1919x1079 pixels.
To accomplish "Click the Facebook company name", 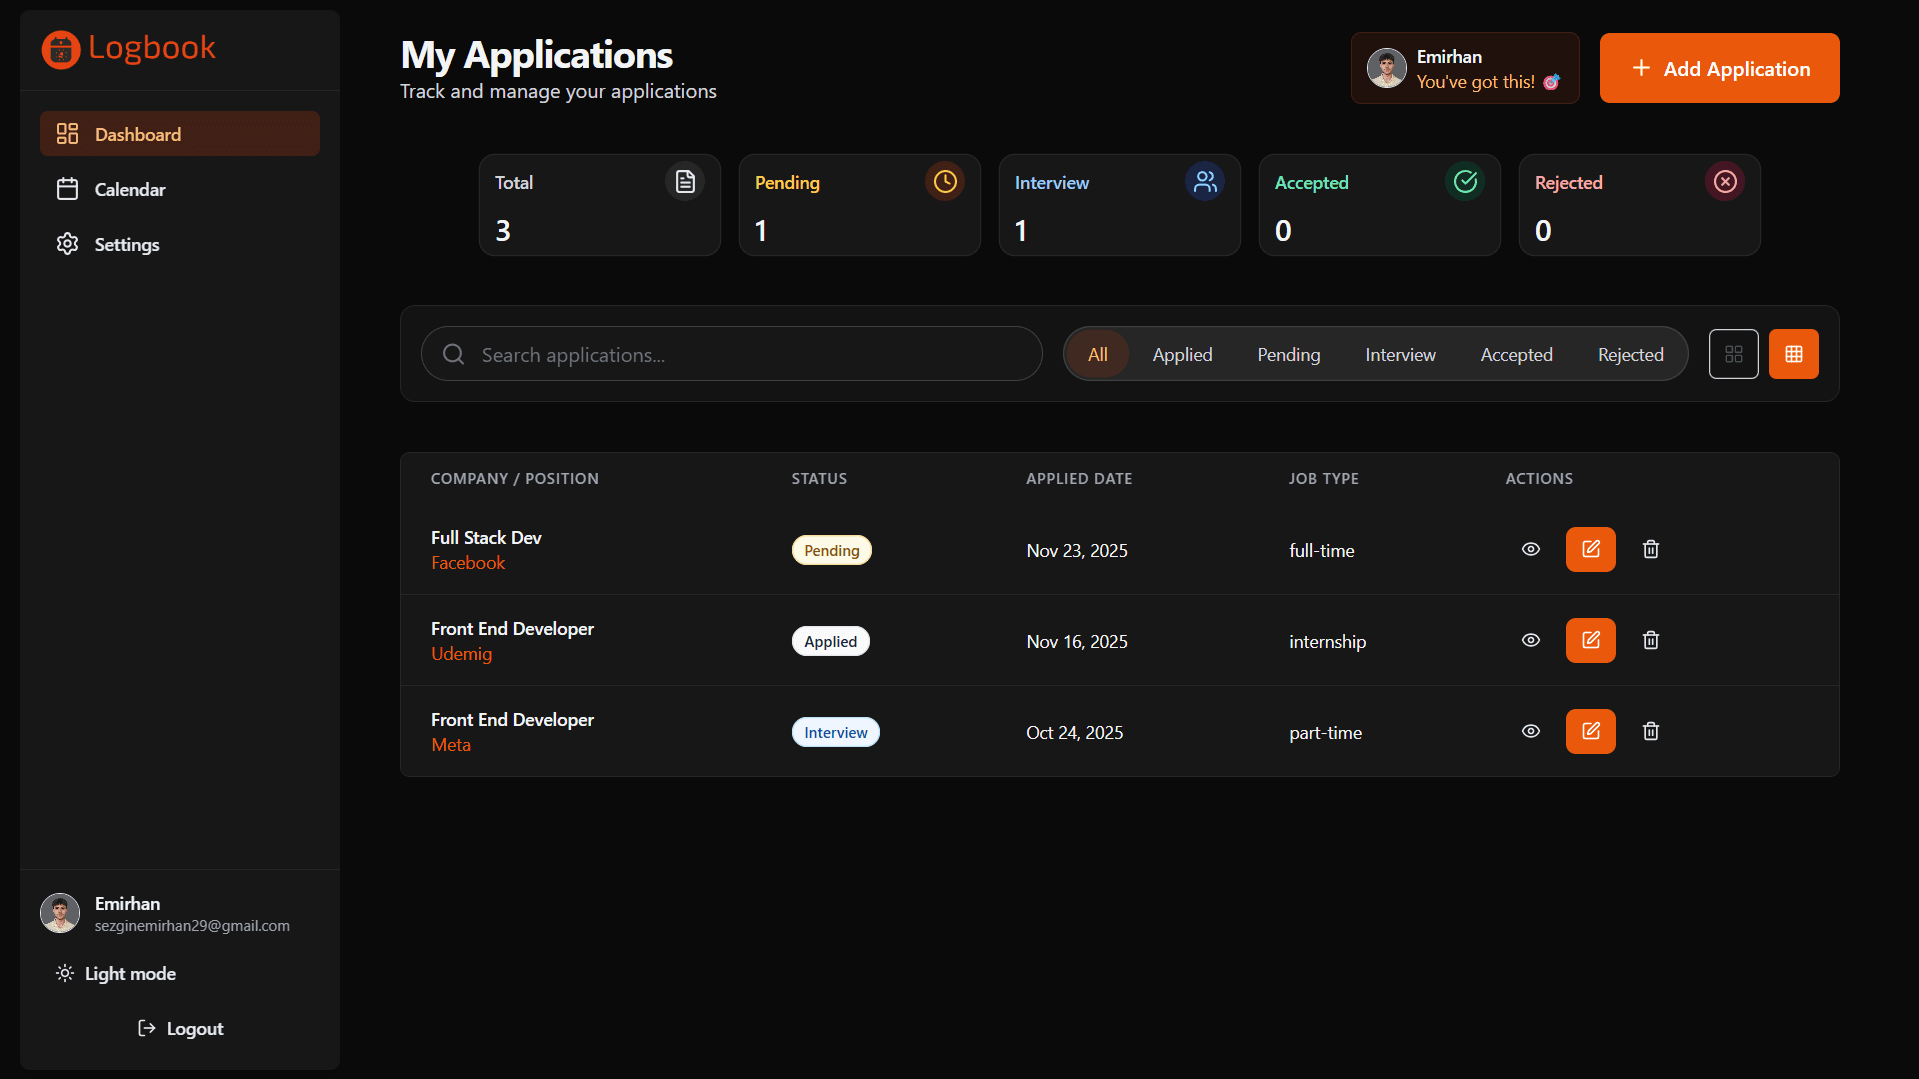I will click(x=468, y=563).
